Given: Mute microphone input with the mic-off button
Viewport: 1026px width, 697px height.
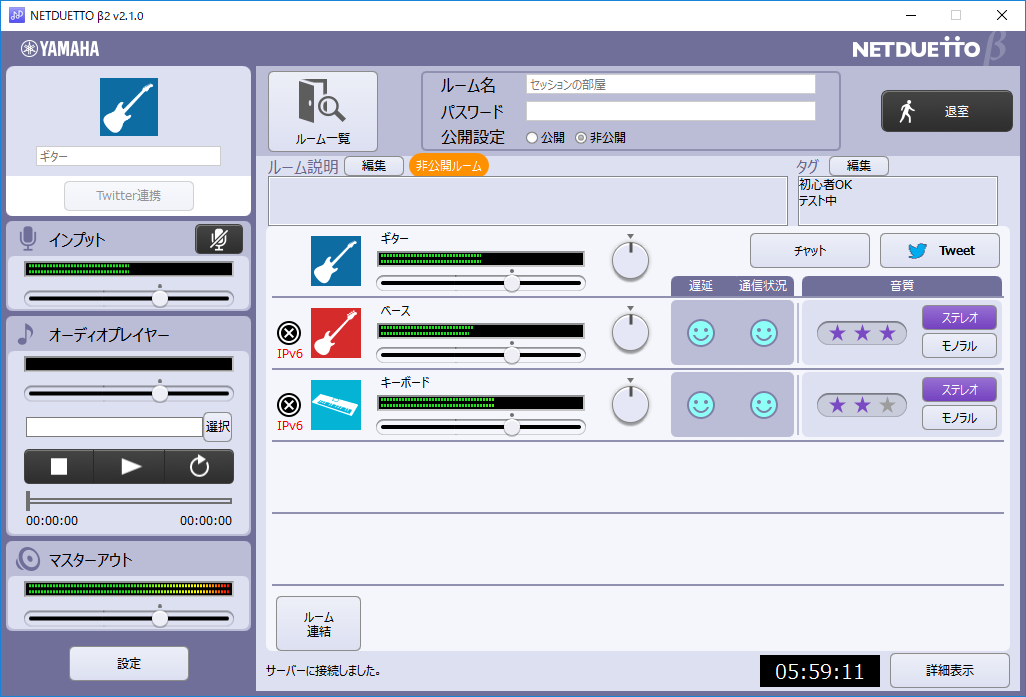Looking at the screenshot, I should click(219, 240).
